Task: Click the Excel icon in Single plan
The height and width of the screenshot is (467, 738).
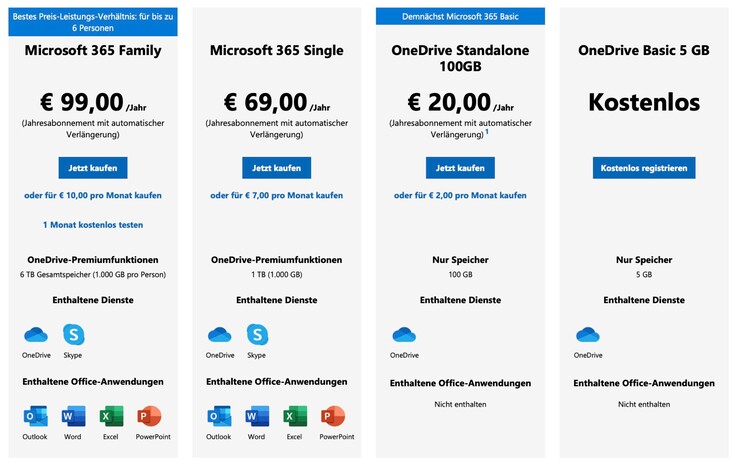Action: coord(294,416)
